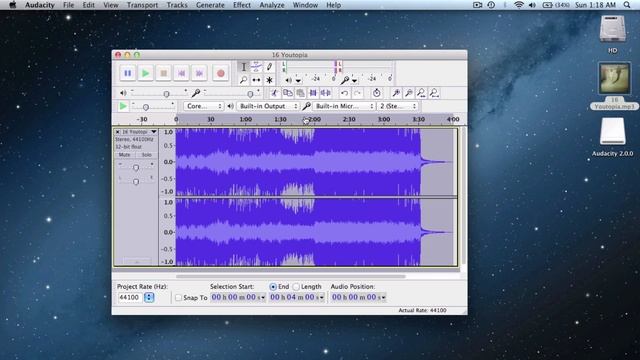Select the Length radio button
Viewport: 640px width, 360px height.
click(296, 287)
